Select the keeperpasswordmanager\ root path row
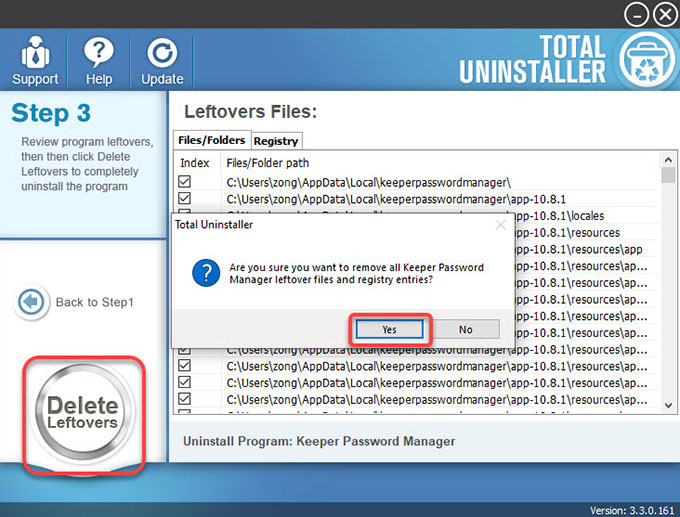This screenshot has width=680, height=517. coord(369,183)
